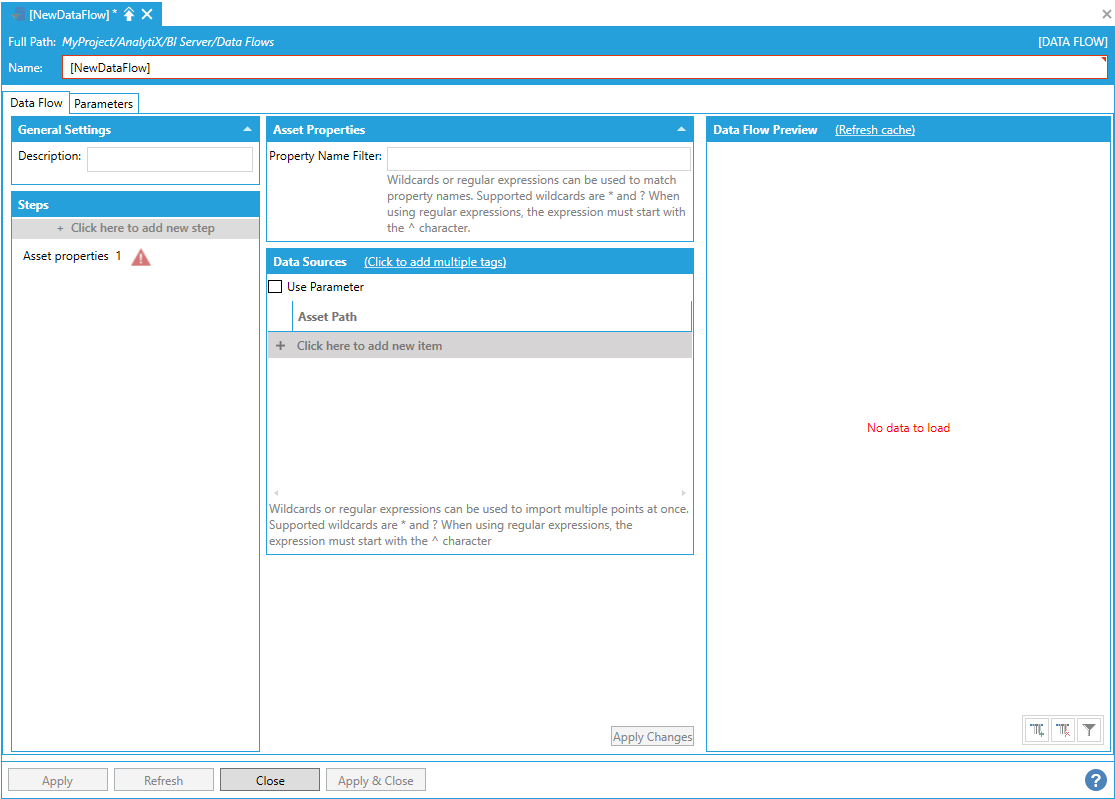The height and width of the screenshot is (799, 1115).
Task: Click here to add new step
Action: pyautogui.click(x=135, y=228)
